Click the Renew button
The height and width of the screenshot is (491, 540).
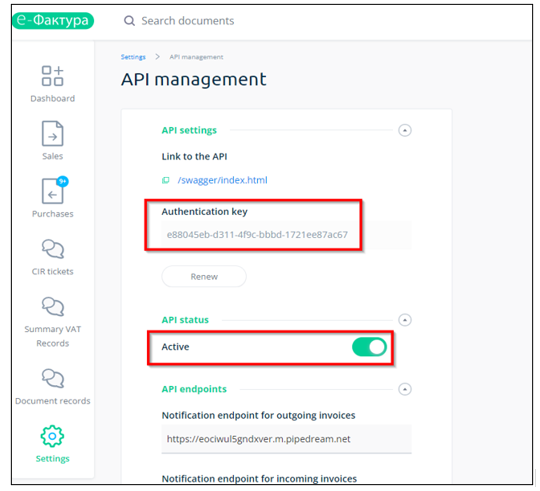click(204, 276)
